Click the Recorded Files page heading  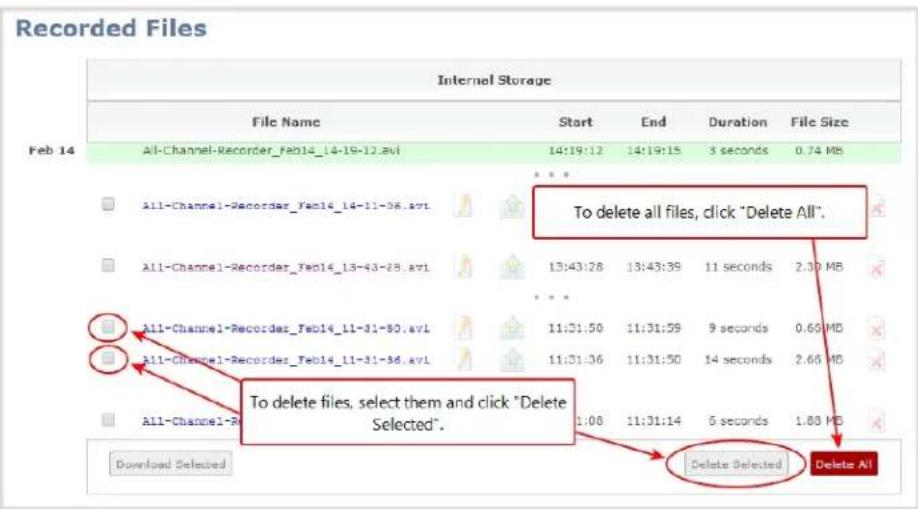click(111, 28)
